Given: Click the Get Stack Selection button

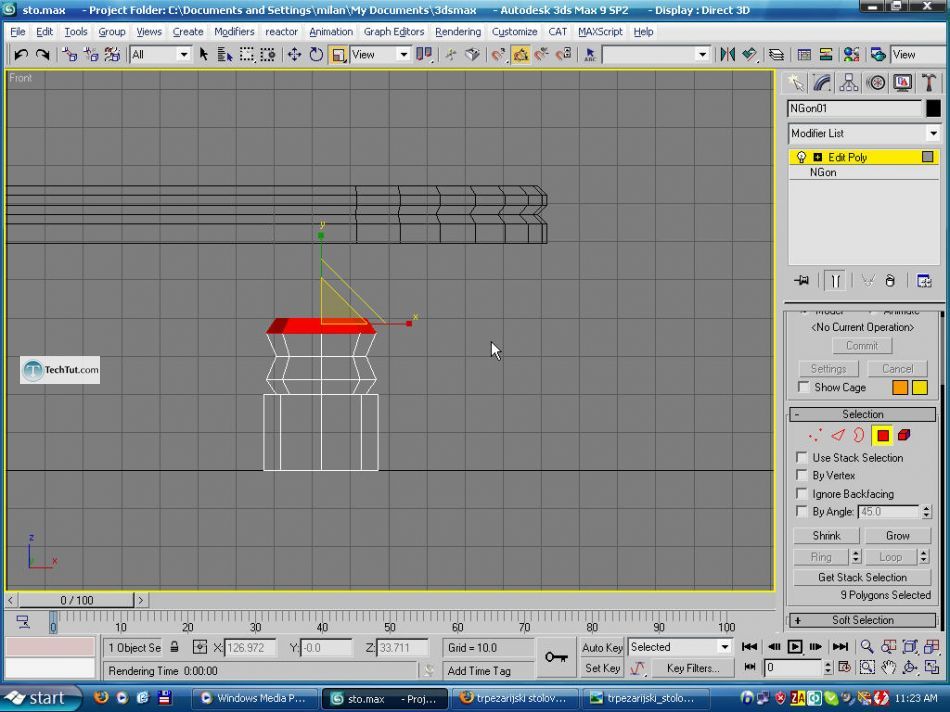Looking at the screenshot, I should tap(862, 577).
